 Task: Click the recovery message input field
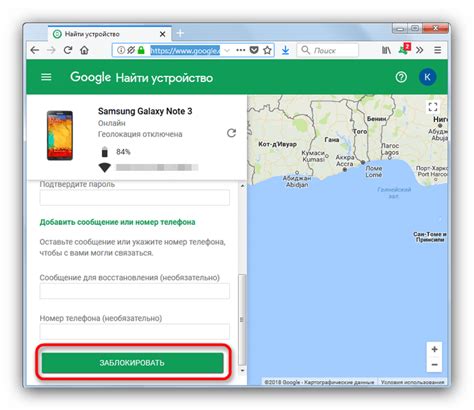pyautogui.click(x=135, y=291)
